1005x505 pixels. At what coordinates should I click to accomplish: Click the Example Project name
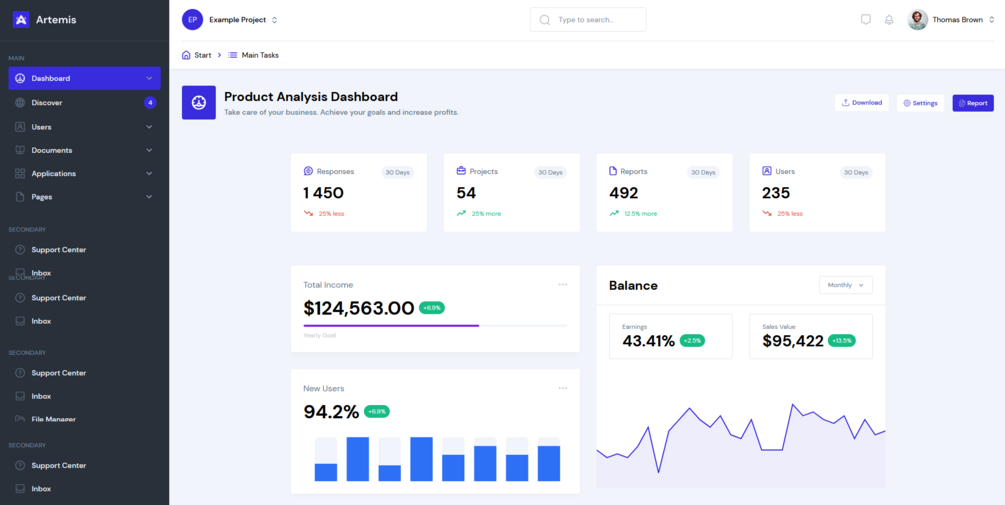point(238,20)
